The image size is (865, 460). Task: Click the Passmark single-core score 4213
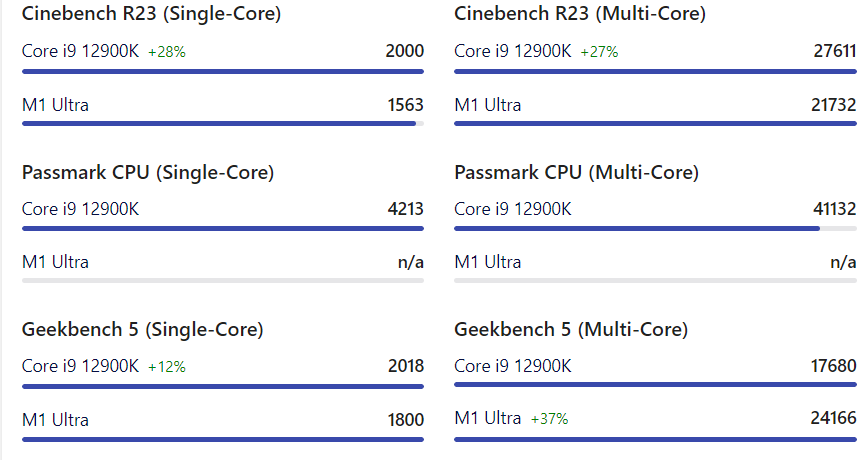tap(405, 209)
